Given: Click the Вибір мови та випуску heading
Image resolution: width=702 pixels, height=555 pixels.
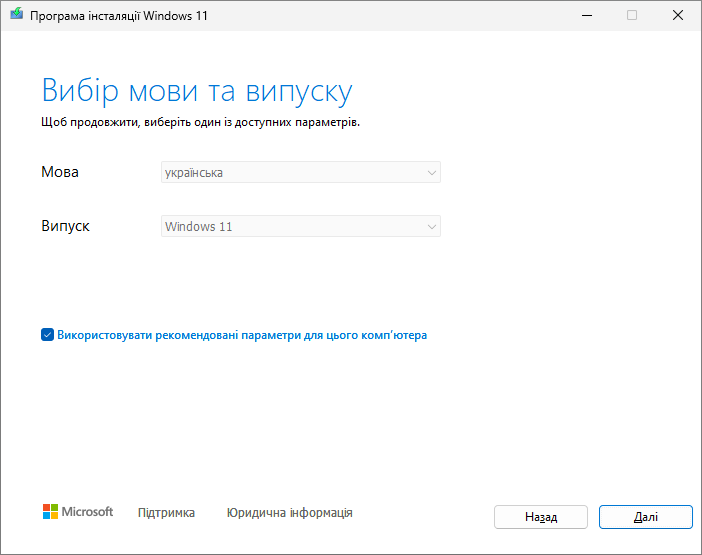Looking at the screenshot, I should point(197,92).
